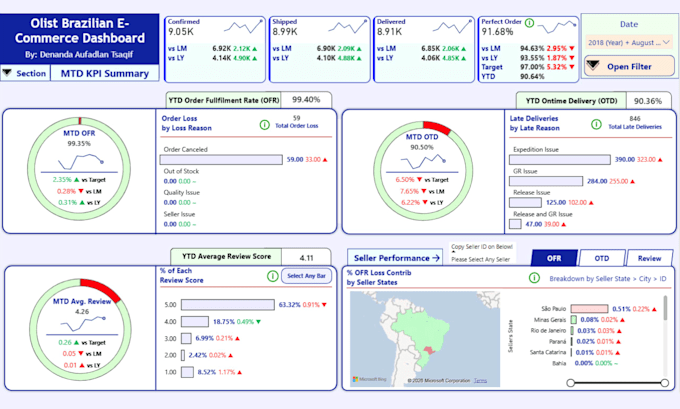Click Delivered value 8.91K
Viewport: 680px width, 409px height.
point(389,32)
